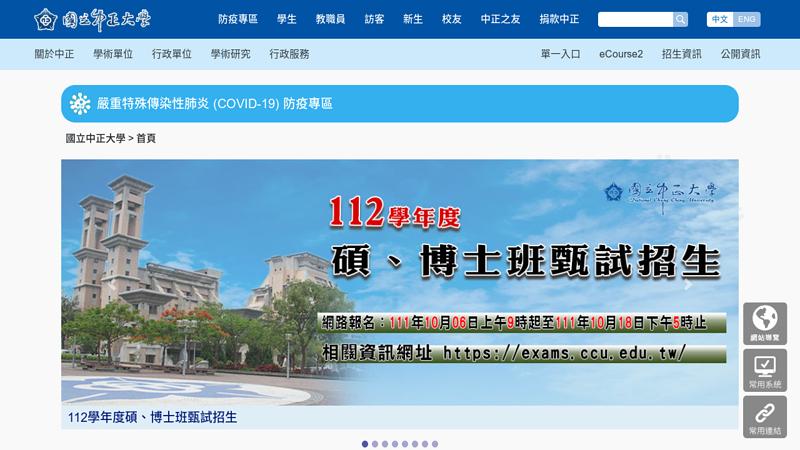Click the COVID-19 virus icon in banner
The width and height of the screenshot is (800, 450).
click(x=80, y=104)
